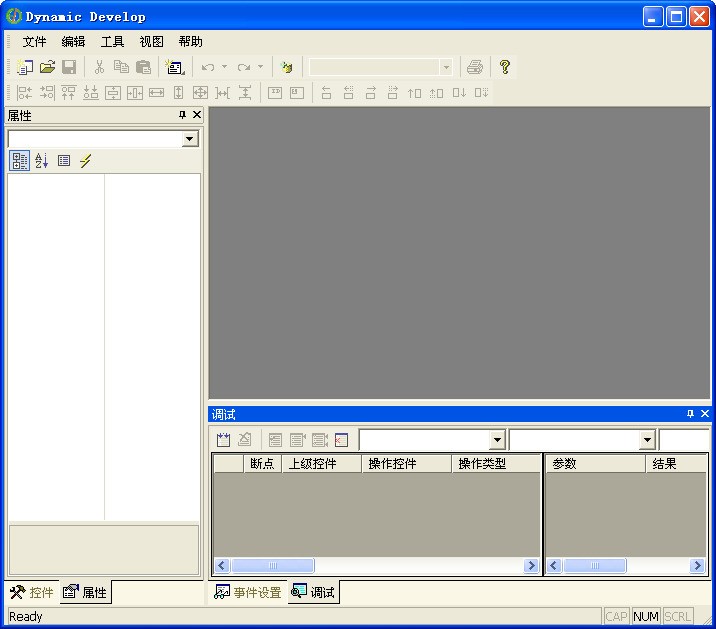Image resolution: width=716 pixels, height=629 pixels.
Task: Click the Open folder toolbar icon
Action: point(47,67)
